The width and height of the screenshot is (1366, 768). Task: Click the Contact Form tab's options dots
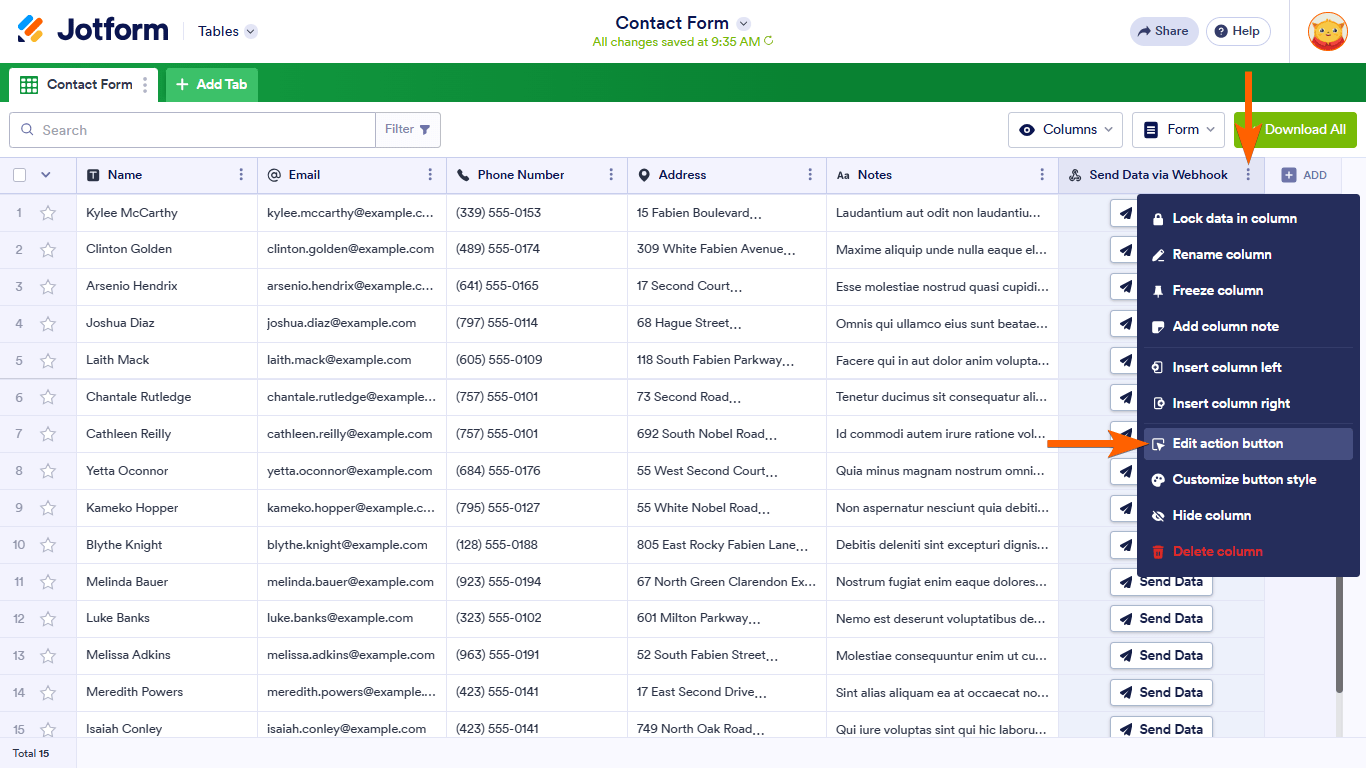click(x=145, y=85)
